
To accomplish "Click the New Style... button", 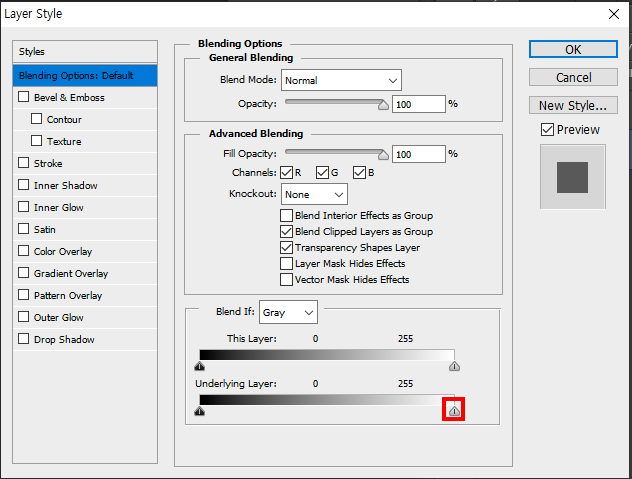I will (x=573, y=105).
